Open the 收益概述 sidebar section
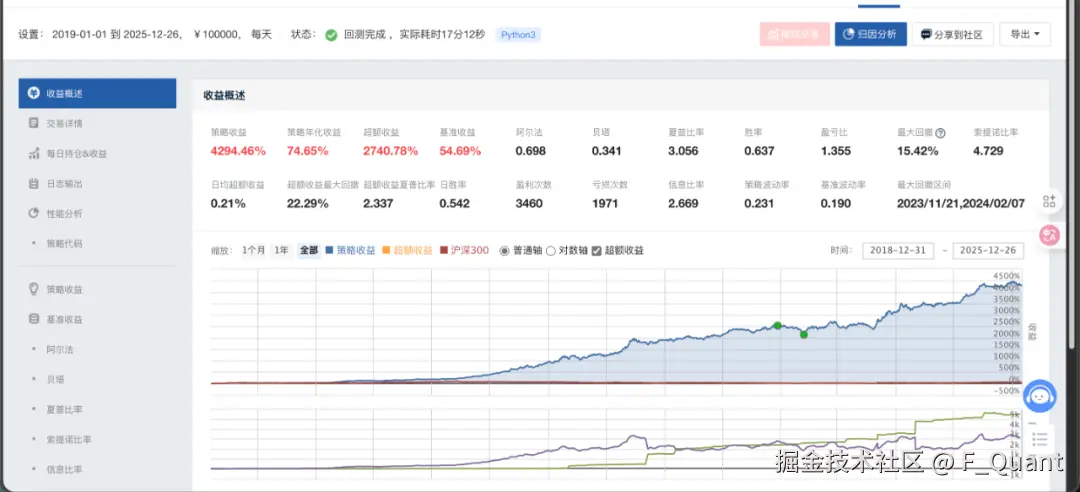This screenshot has height=492, width=1080. 97,93
